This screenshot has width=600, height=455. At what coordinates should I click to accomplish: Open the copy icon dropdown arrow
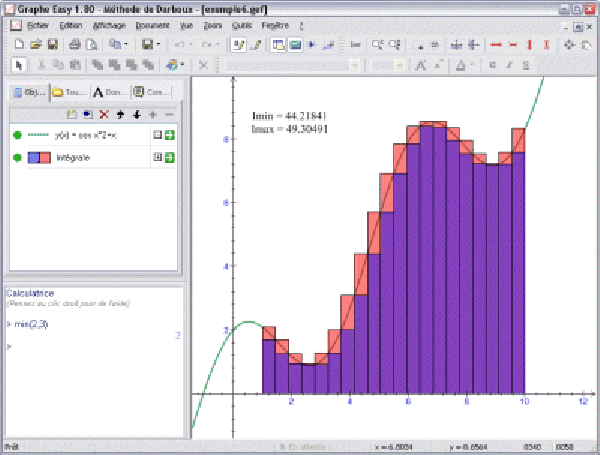(x=126, y=44)
